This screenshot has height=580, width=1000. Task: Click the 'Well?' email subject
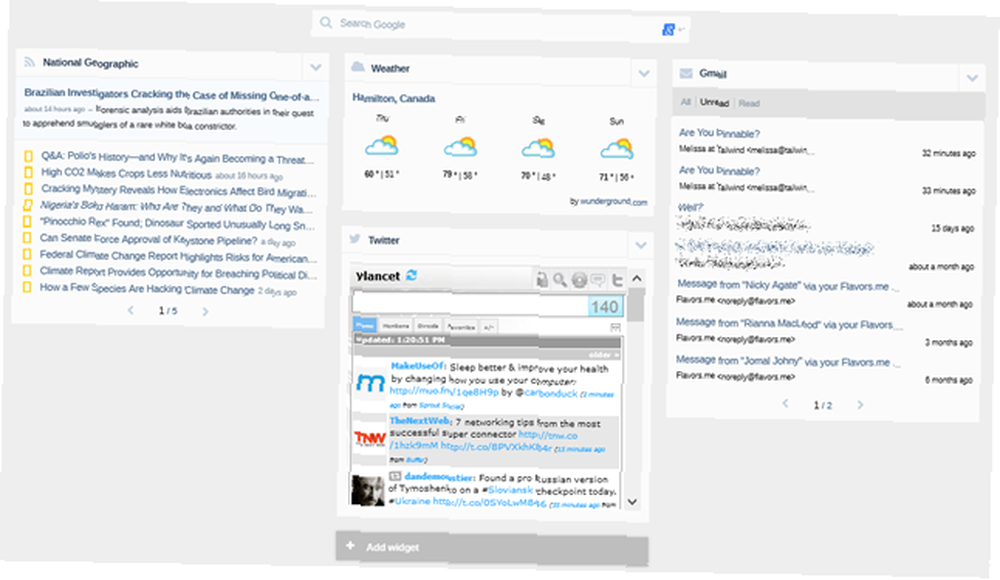click(690, 207)
